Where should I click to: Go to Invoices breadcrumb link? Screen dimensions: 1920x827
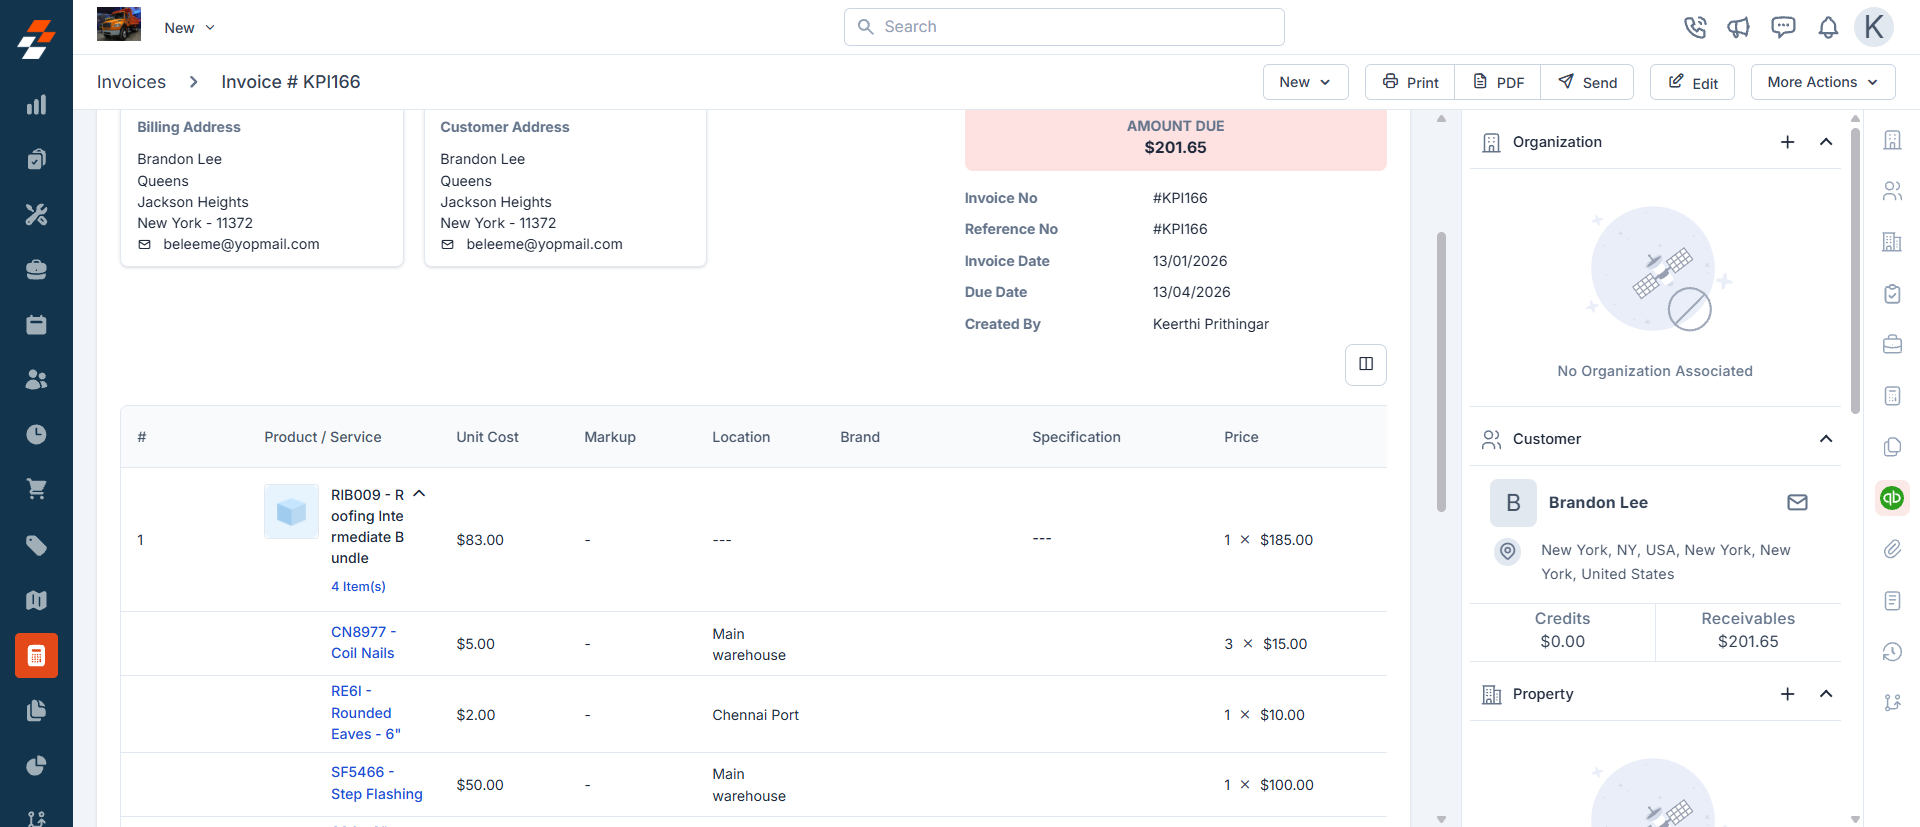coord(131,82)
